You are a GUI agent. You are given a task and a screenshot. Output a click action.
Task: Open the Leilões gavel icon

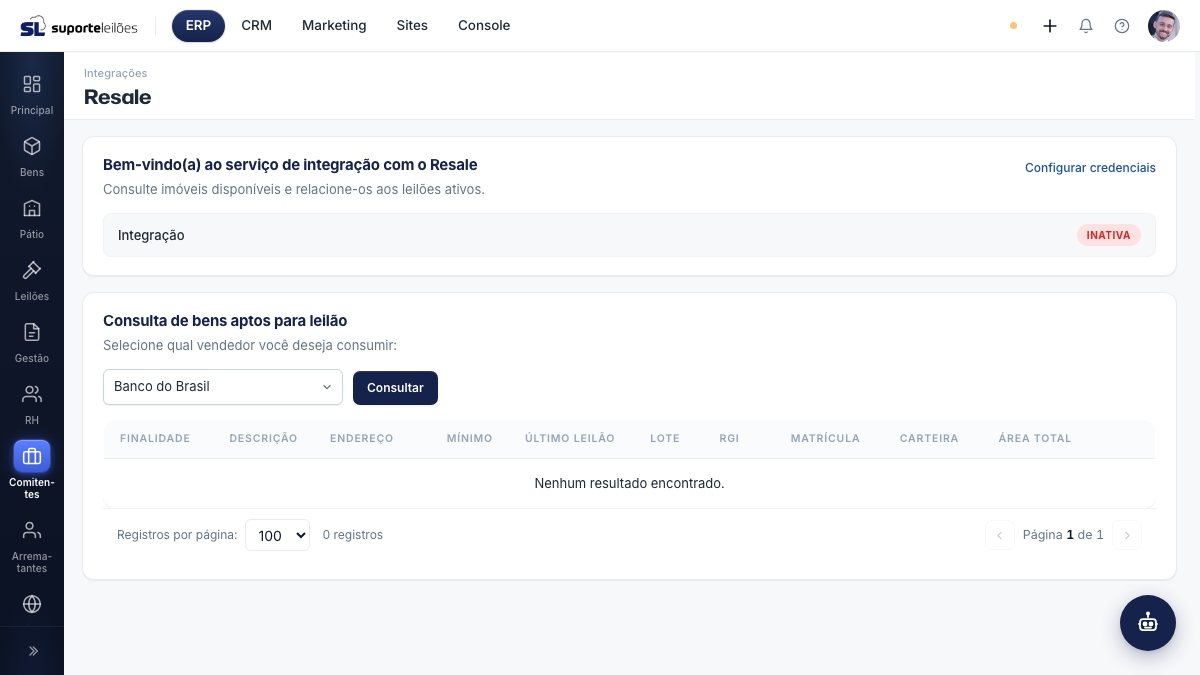pyautogui.click(x=32, y=270)
